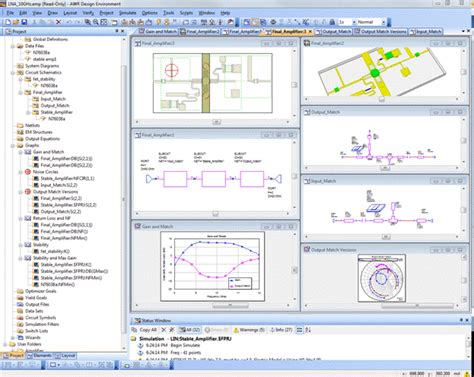The width and height of the screenshot is (474, 377).
Task: Click the Copy All button
Action: 144,330
